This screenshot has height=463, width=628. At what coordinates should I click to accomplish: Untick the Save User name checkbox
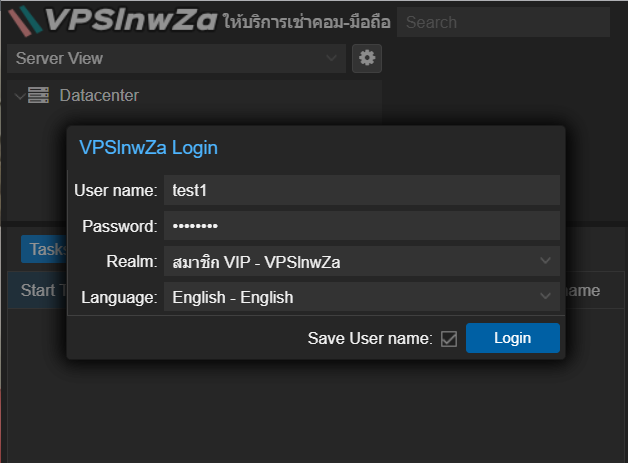point(449,339)
